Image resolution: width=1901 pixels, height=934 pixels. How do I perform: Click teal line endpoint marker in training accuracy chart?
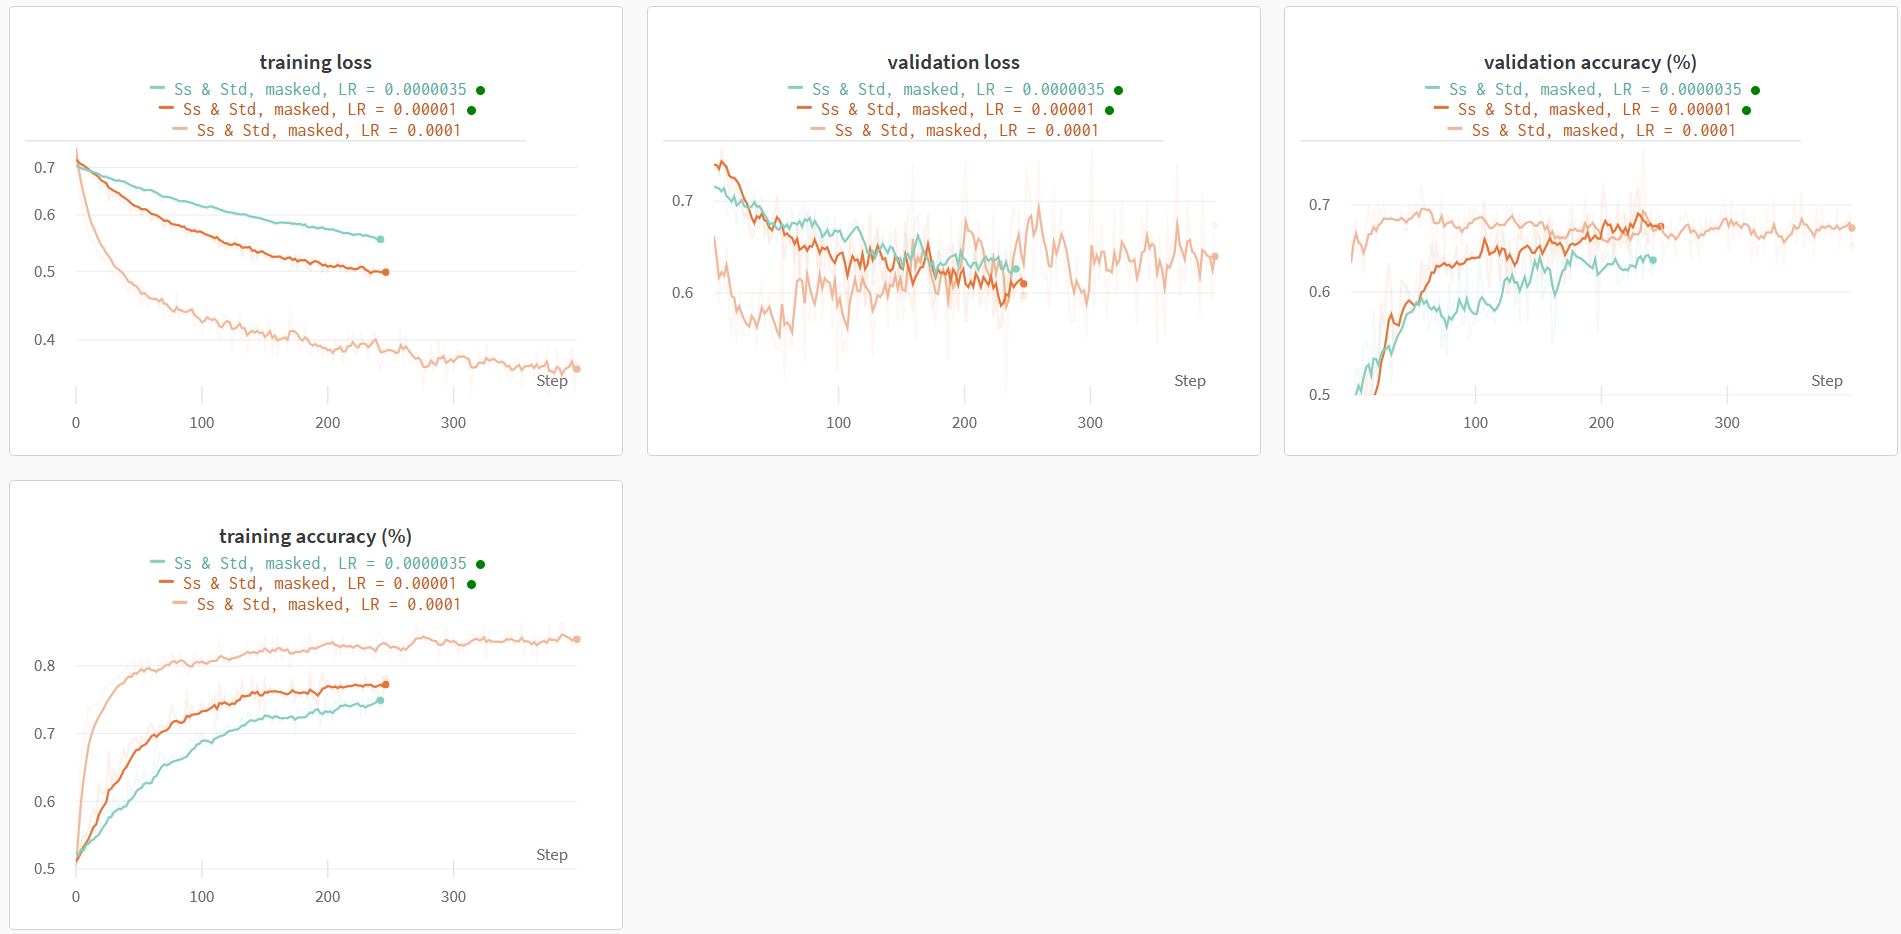pyautogui.click(x=380, y=701)
